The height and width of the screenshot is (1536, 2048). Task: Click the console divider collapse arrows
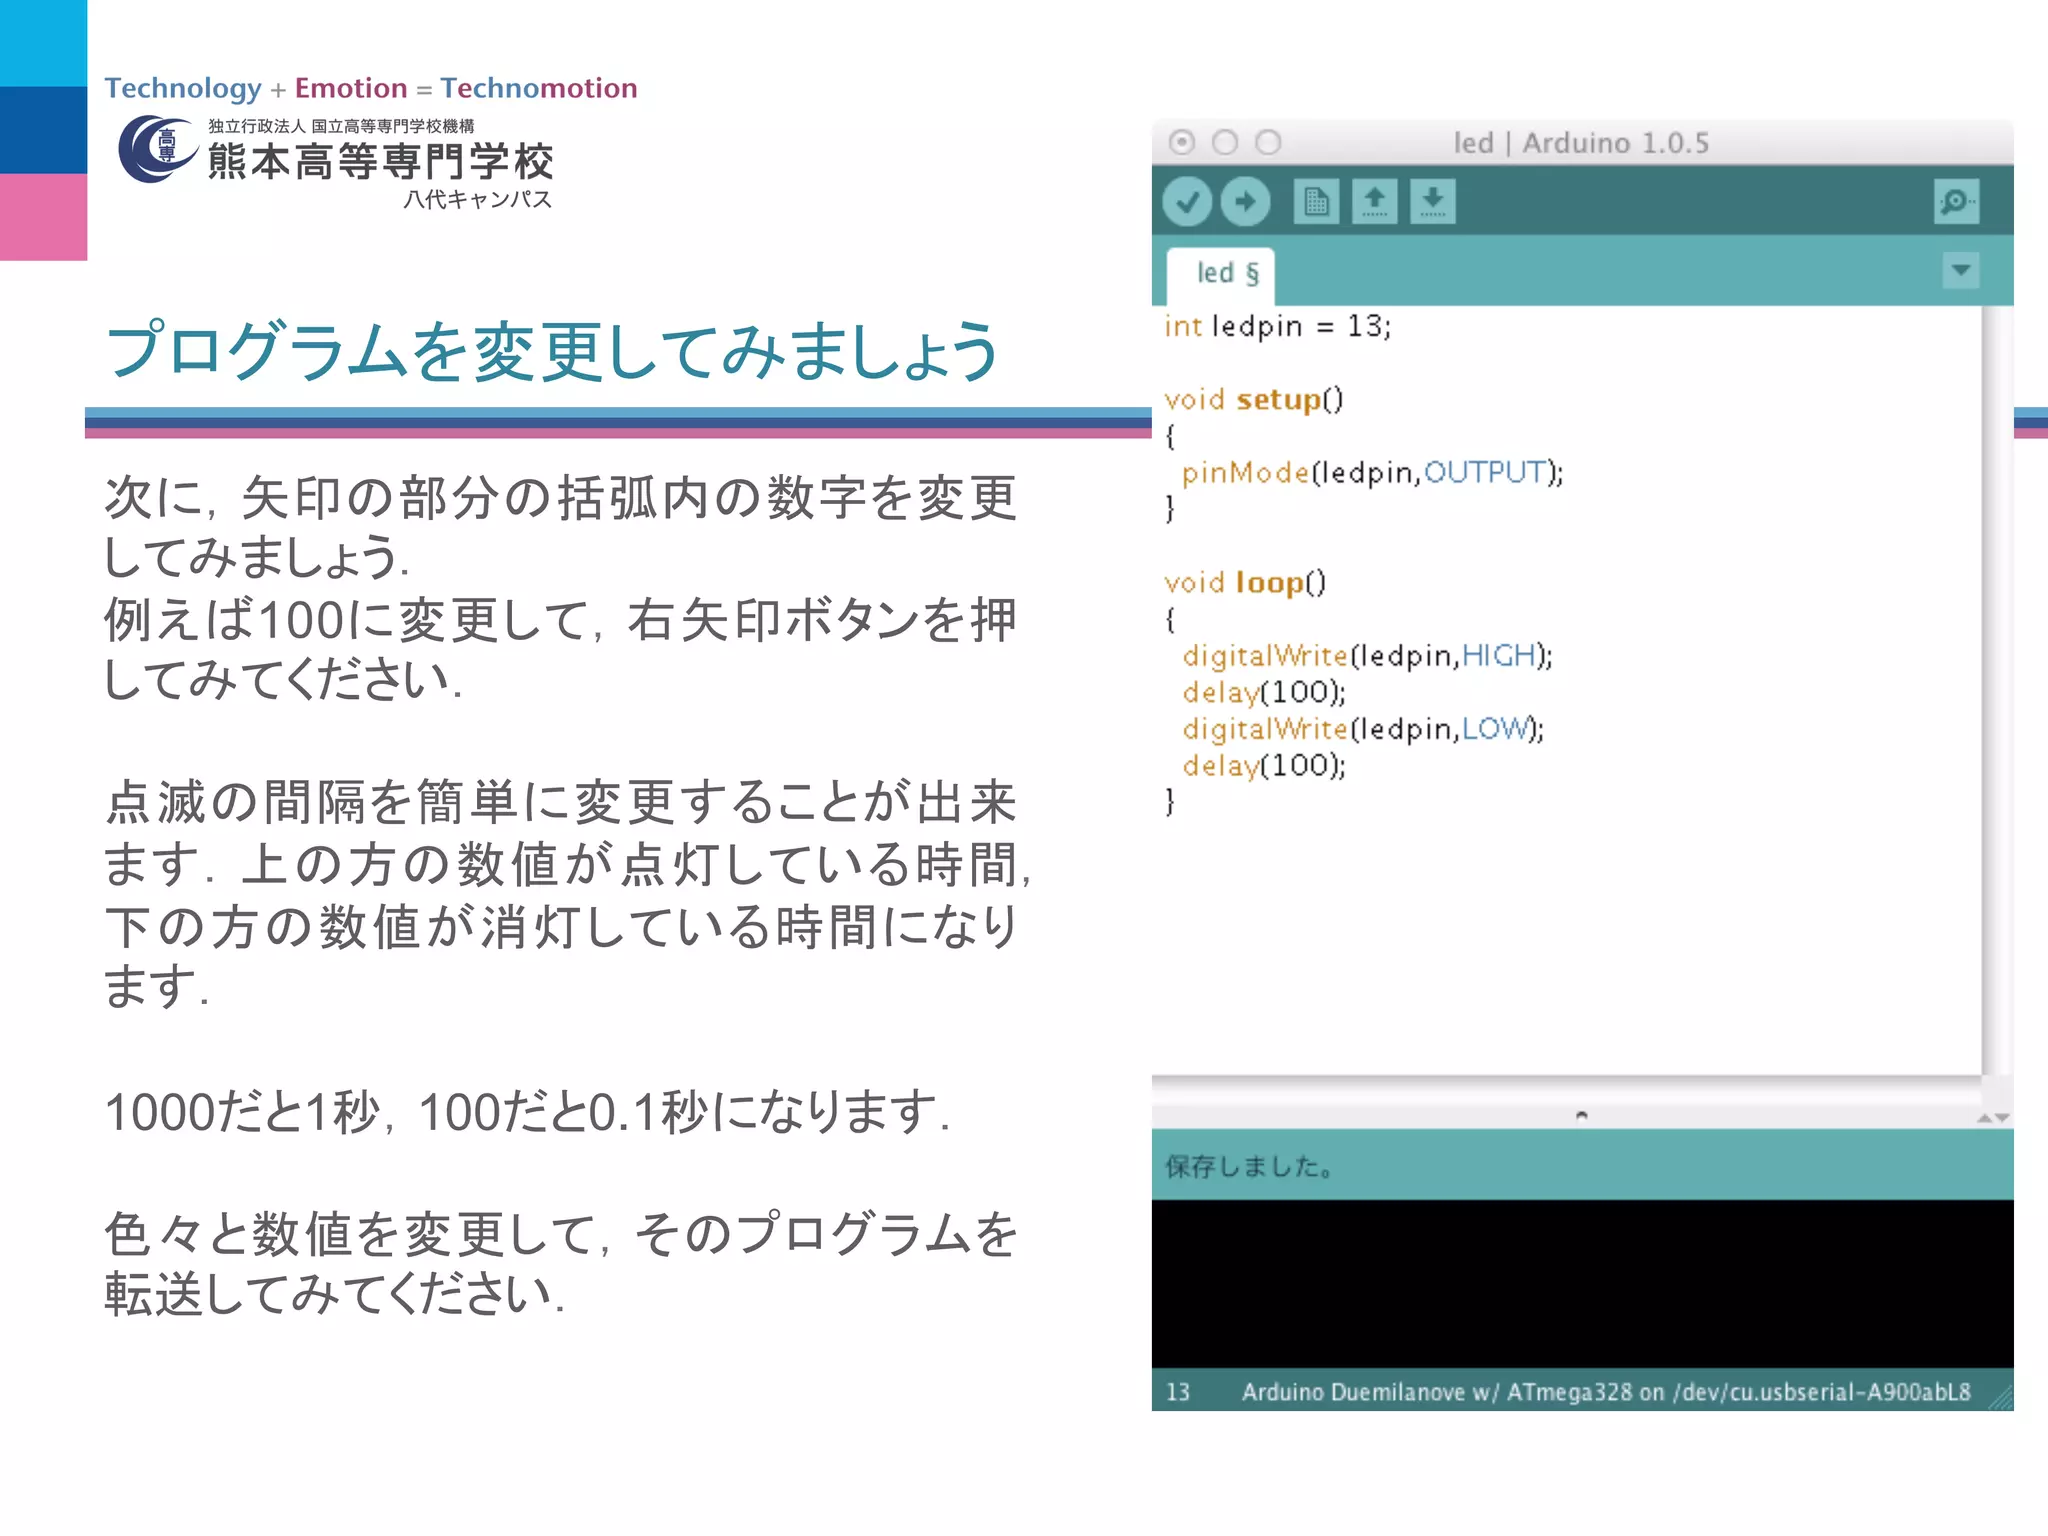(1992, 1118)
